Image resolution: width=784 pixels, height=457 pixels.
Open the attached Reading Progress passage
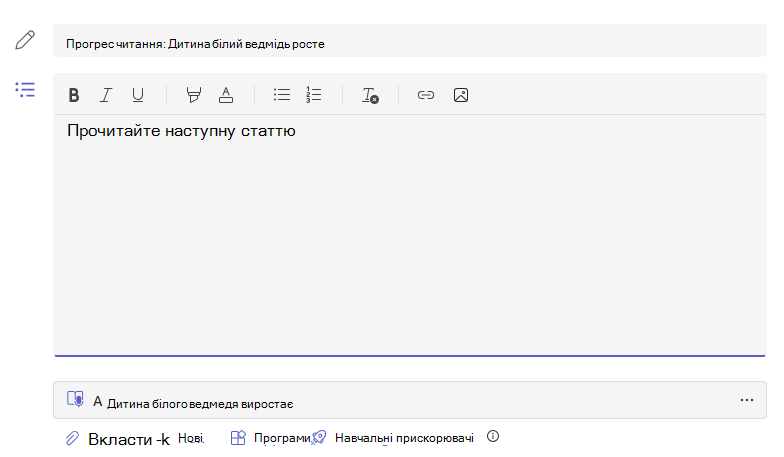pos(410,400)
